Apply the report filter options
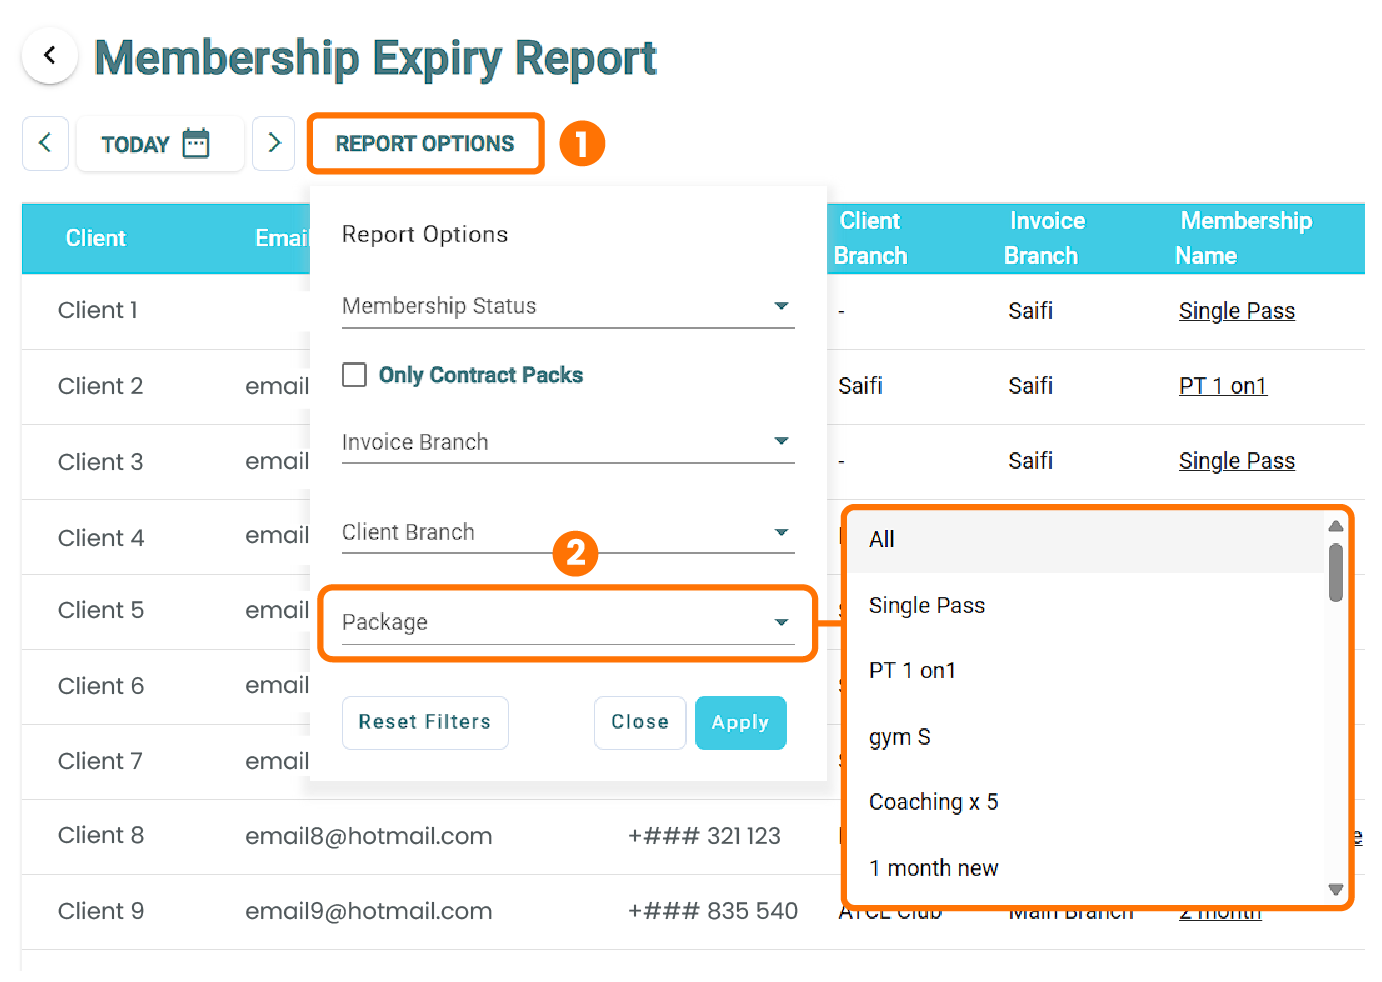The height and width of the screenshot is (982, 1382). pyautogui.click(x=740, y=722)
